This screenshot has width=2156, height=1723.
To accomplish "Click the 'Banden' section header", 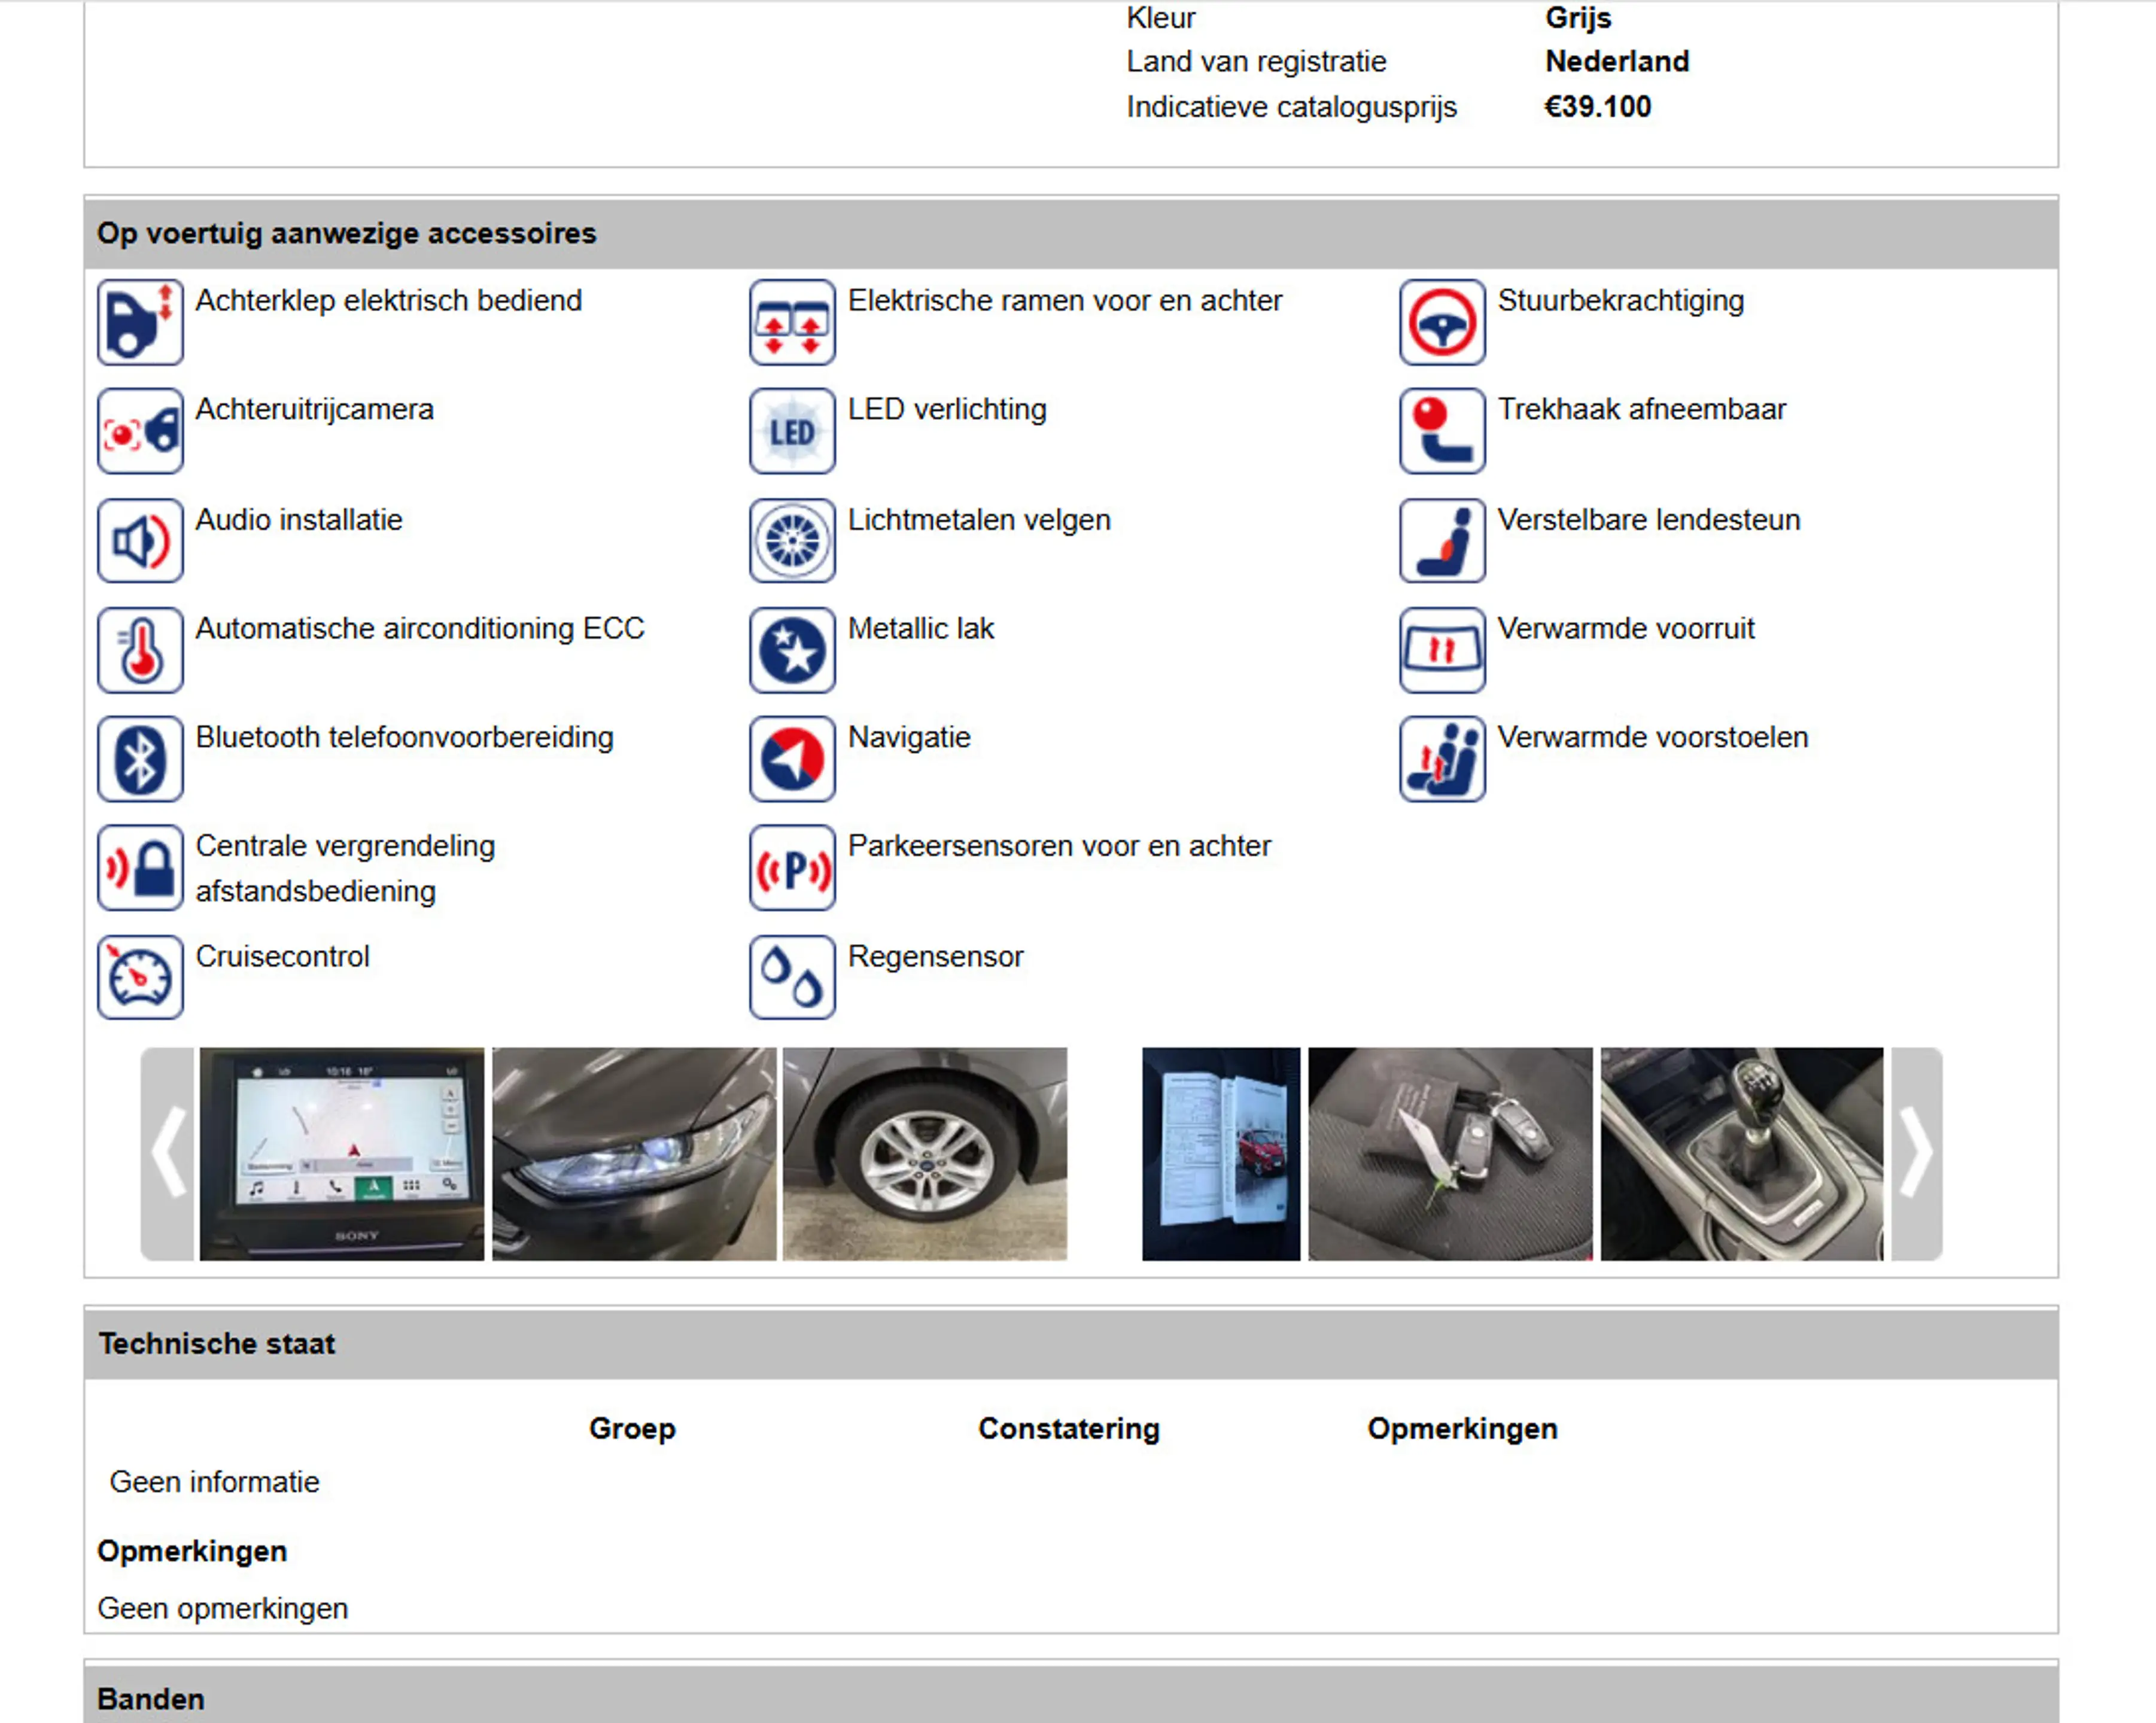I will pos(1071,1696).
